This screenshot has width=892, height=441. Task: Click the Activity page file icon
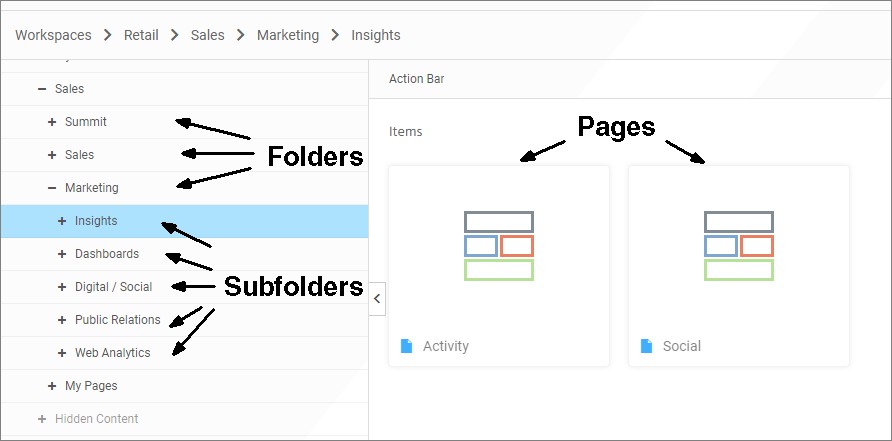click(x=406, y=346)
